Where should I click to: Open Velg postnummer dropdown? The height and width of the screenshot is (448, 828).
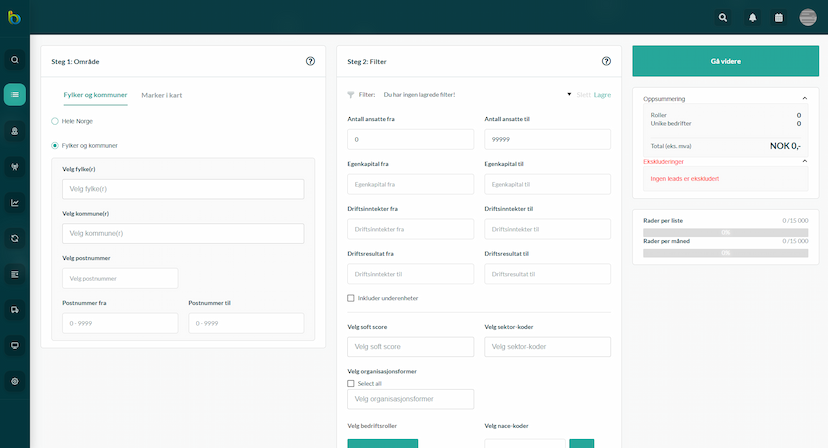coord(120,278)
